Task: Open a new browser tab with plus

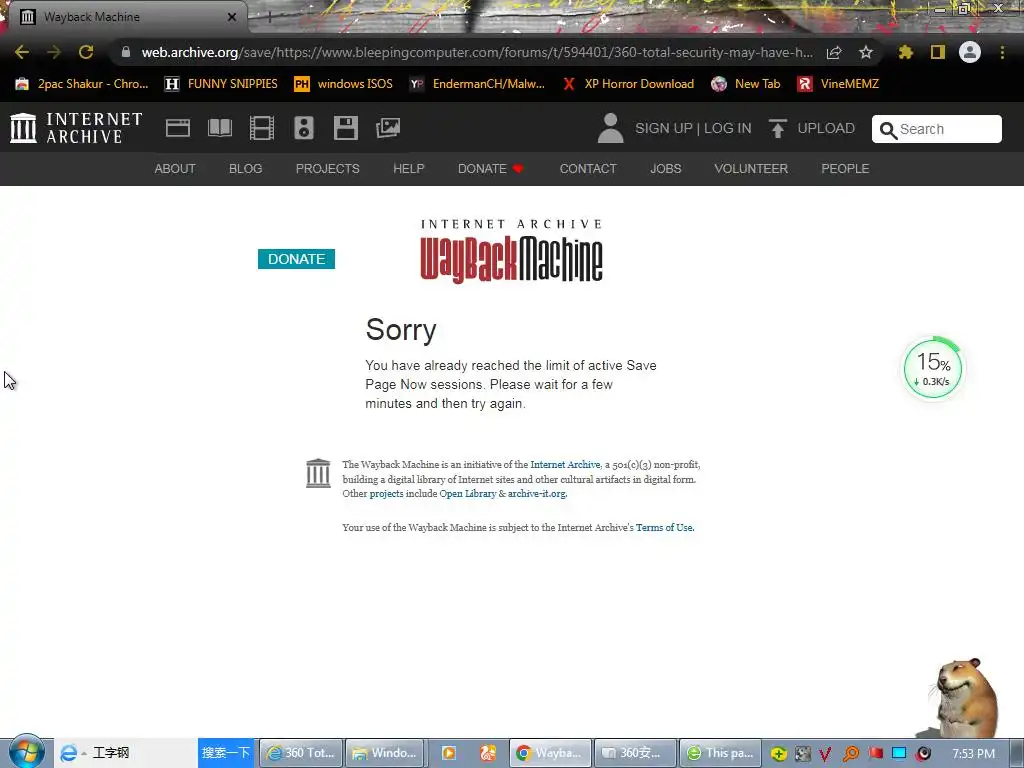Action: [x=269, y=17]
